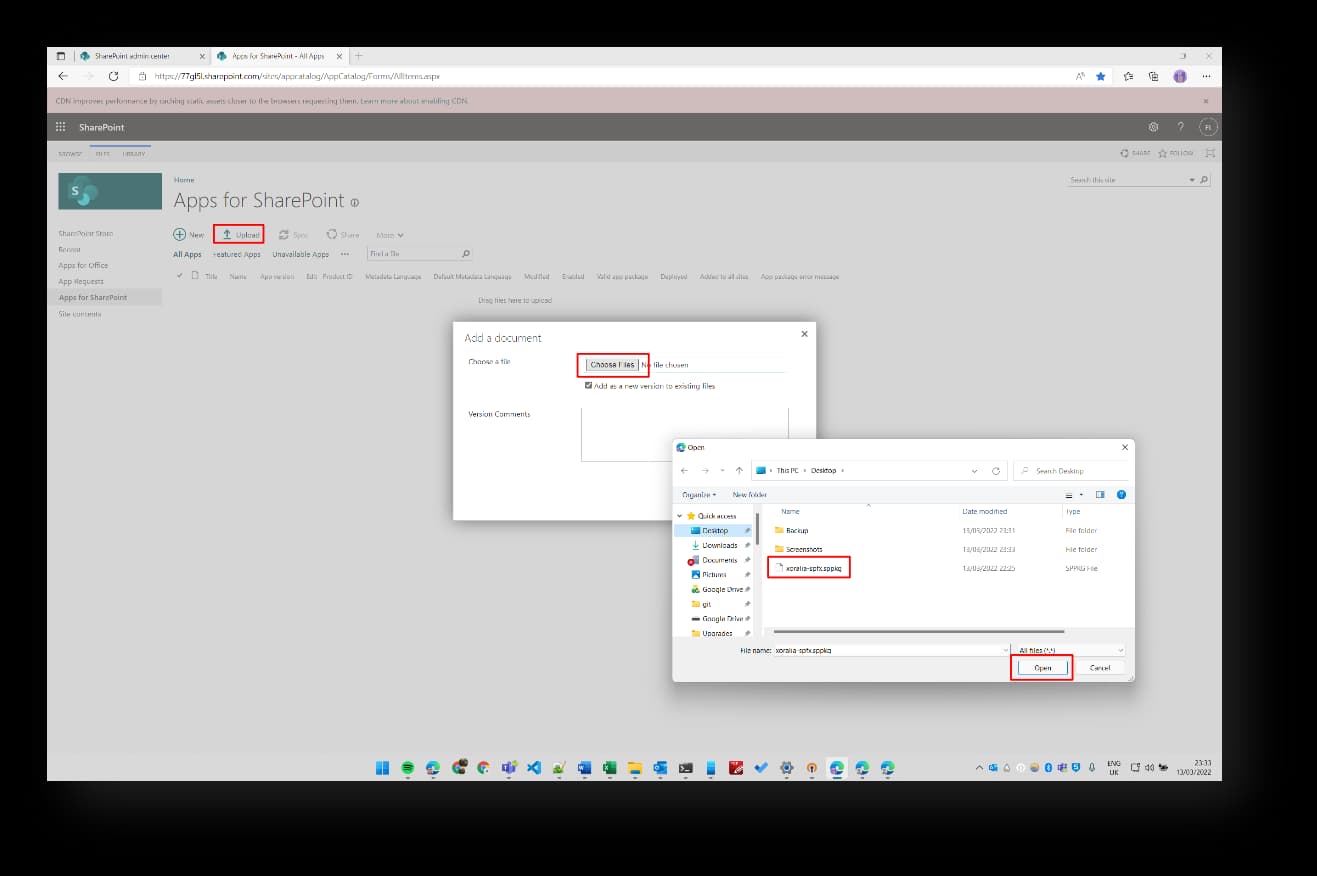Toggle Add as a new version checkbox
1317x876 pixels.
click(588, 385)
